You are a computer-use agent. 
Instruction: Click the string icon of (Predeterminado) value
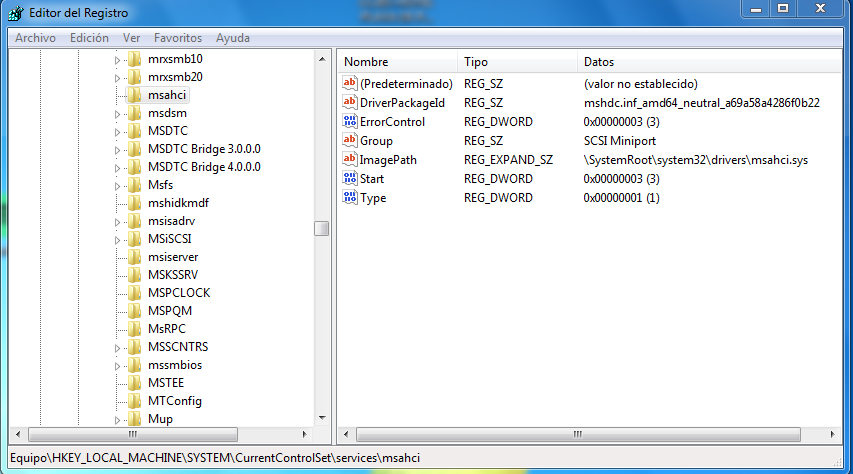[x=349, y=83]
